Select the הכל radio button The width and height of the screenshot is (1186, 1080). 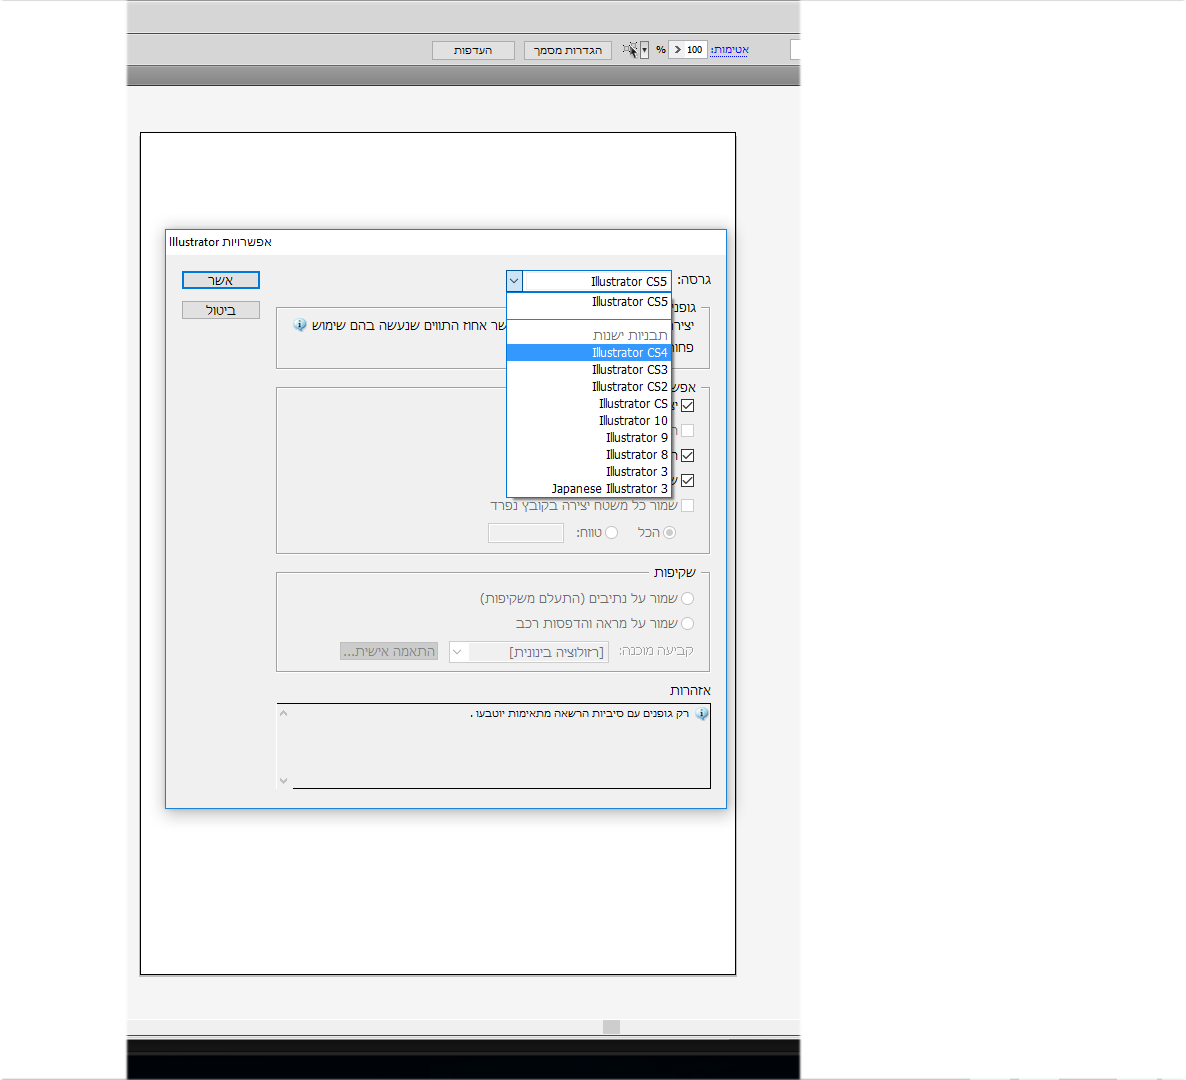[x=669, y=532]
